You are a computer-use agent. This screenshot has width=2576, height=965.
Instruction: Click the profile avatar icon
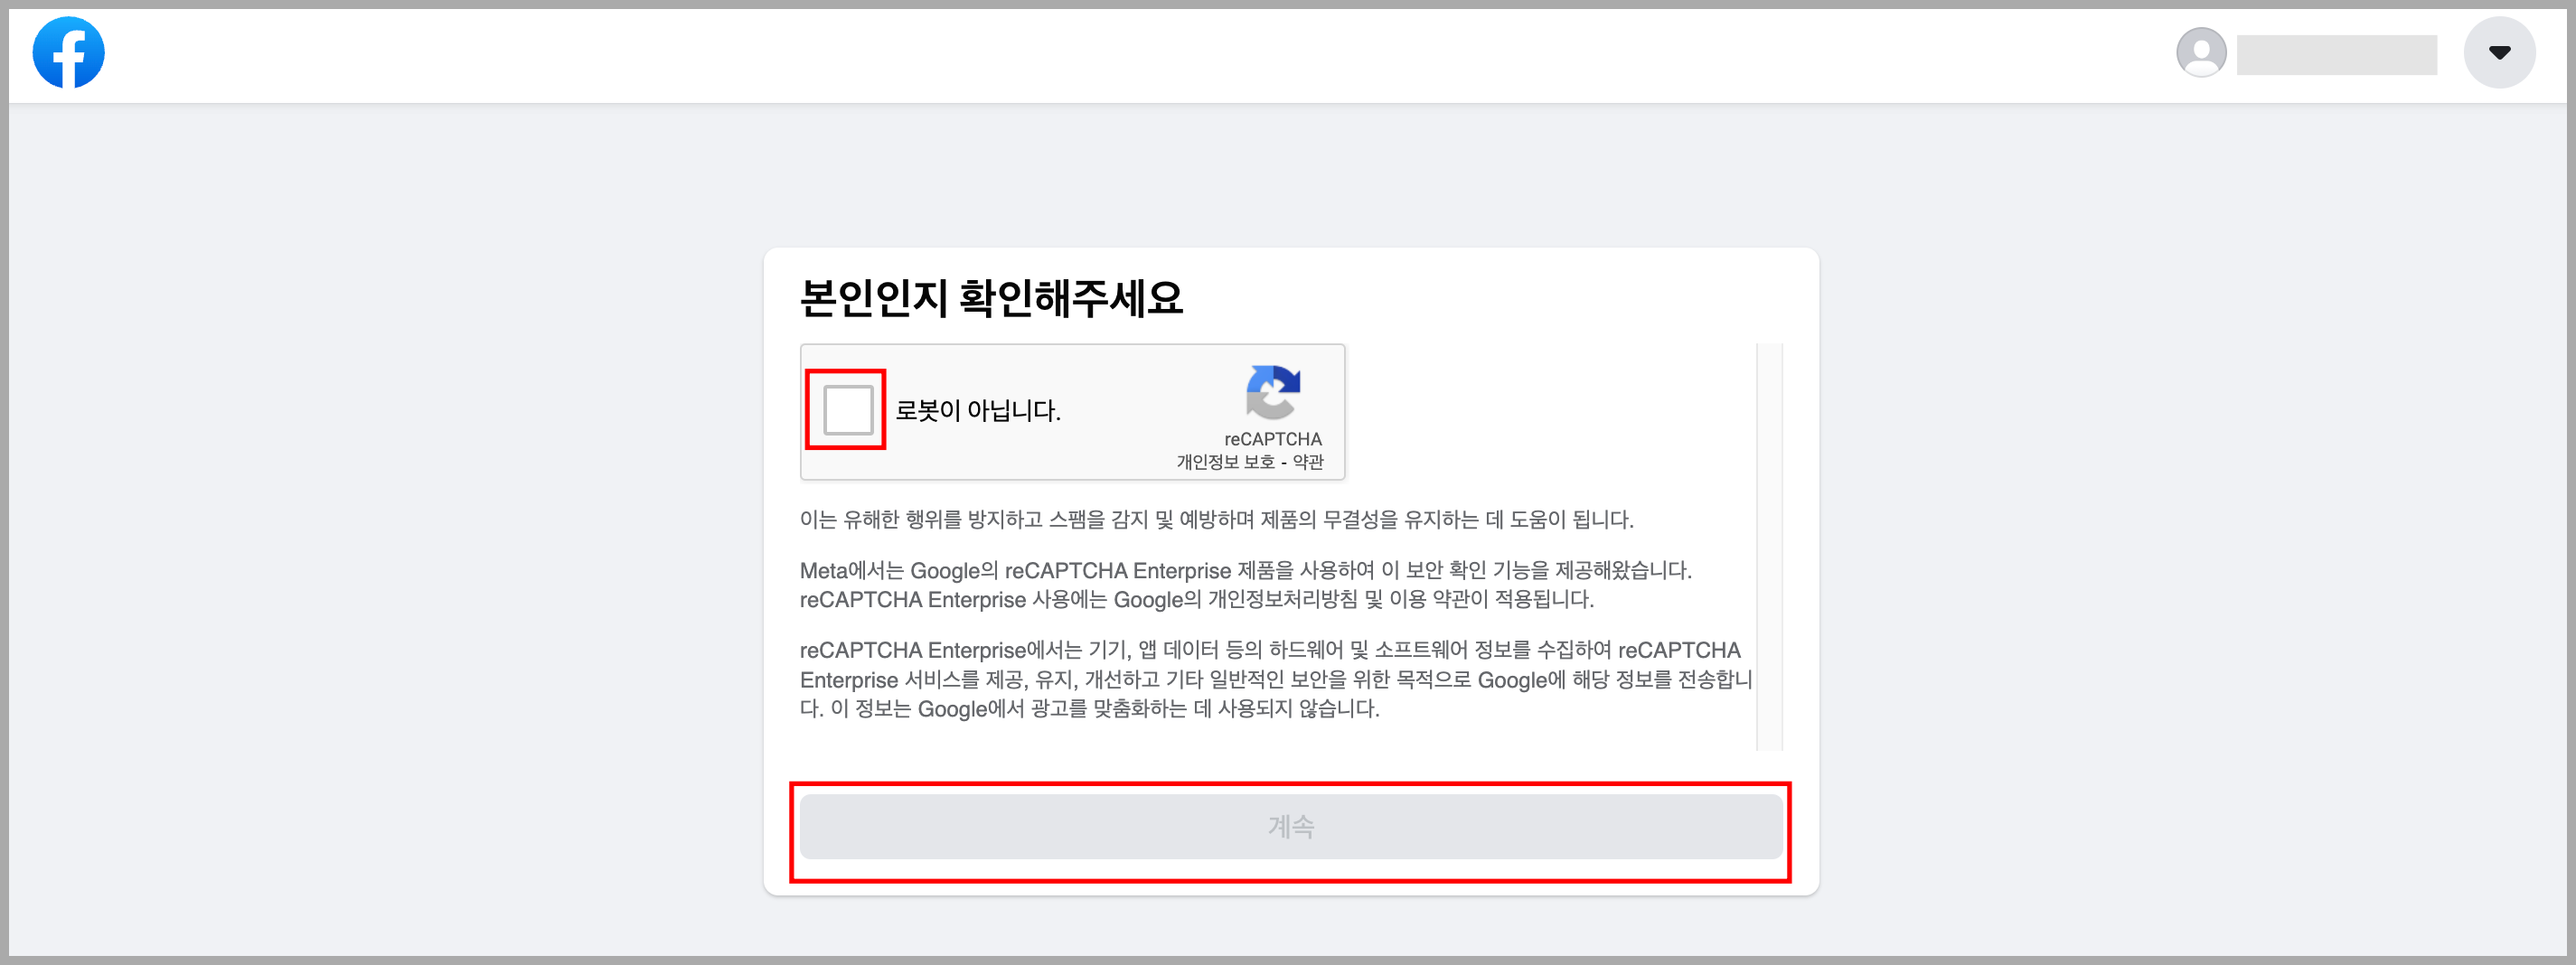click(2200, 53)
